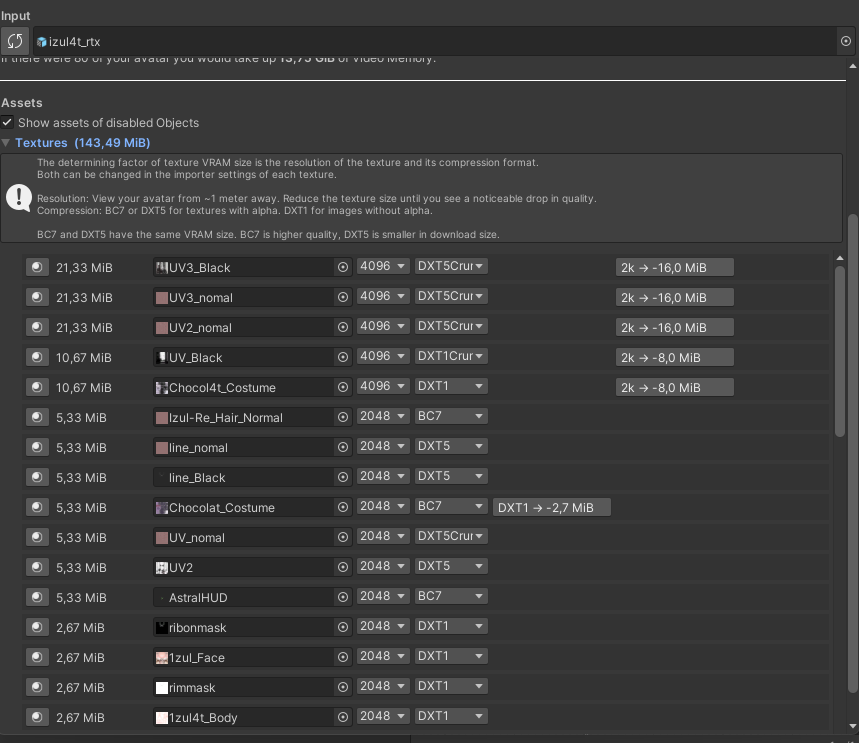Click object picker next to AstralHUD texture
Image resolution: width=859 pixels, height=743 pixels.
(x=343, y=597)
